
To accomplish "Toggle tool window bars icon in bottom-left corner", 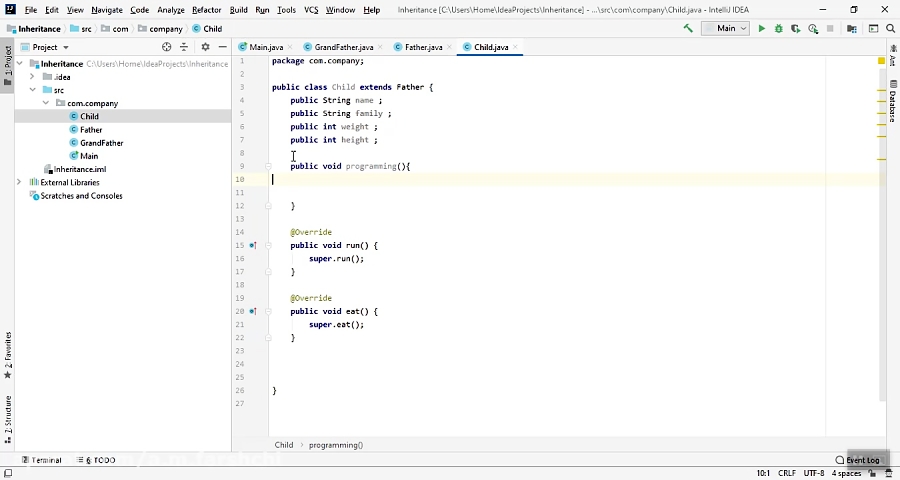I will [8, 473].
